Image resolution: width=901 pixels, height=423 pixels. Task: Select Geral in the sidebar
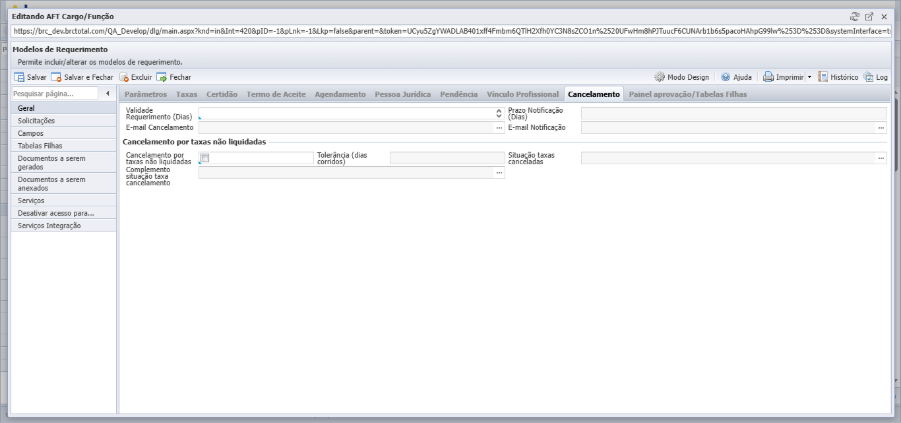[63, 108]
